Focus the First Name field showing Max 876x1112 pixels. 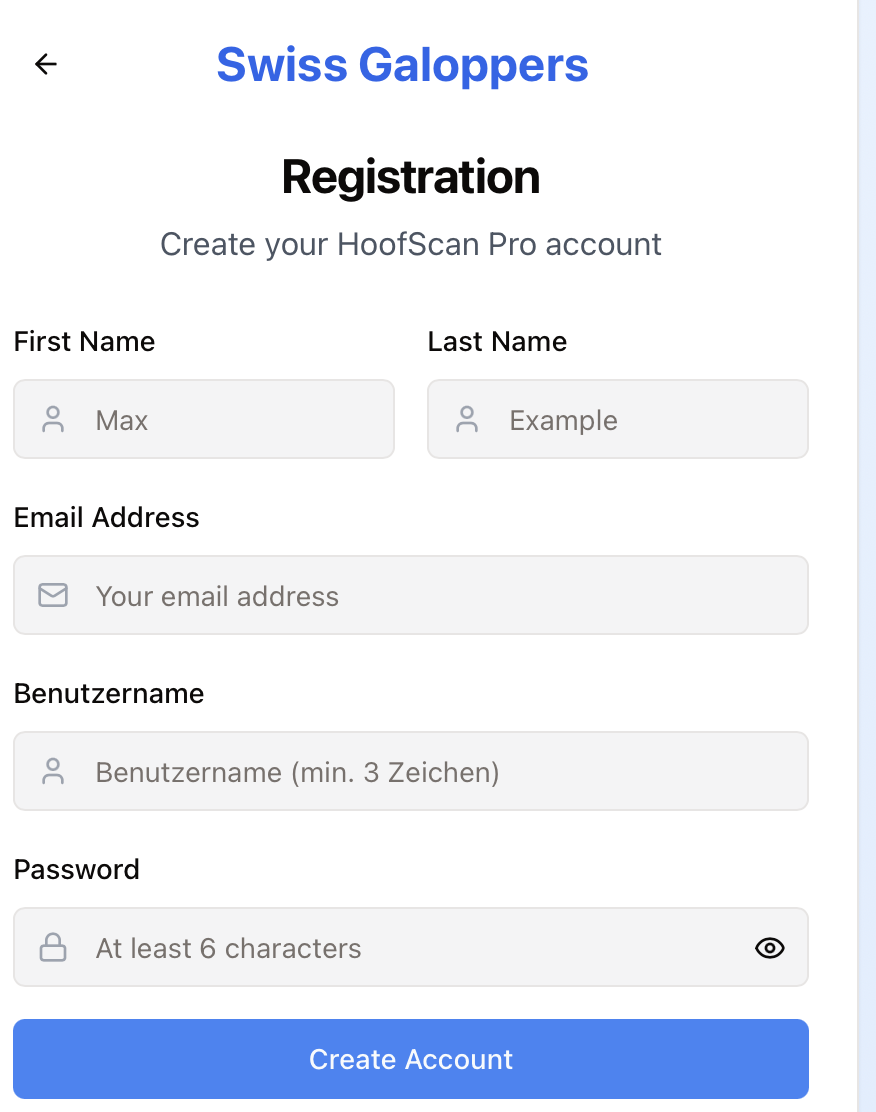click(230, 420)
